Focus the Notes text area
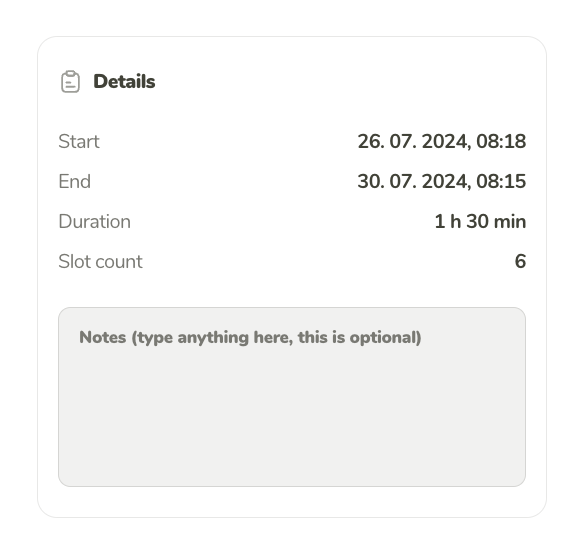The height and width of the screenshot is (554, 585). coord(292,397)
